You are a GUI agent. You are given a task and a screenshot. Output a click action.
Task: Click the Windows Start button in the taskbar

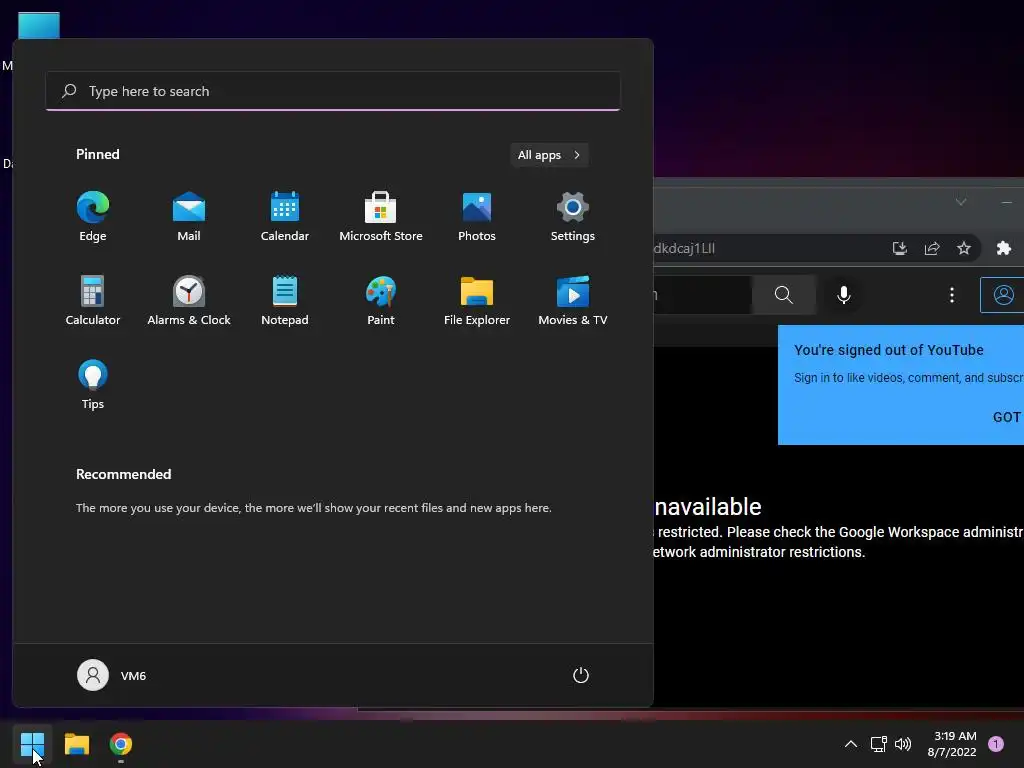32,744
